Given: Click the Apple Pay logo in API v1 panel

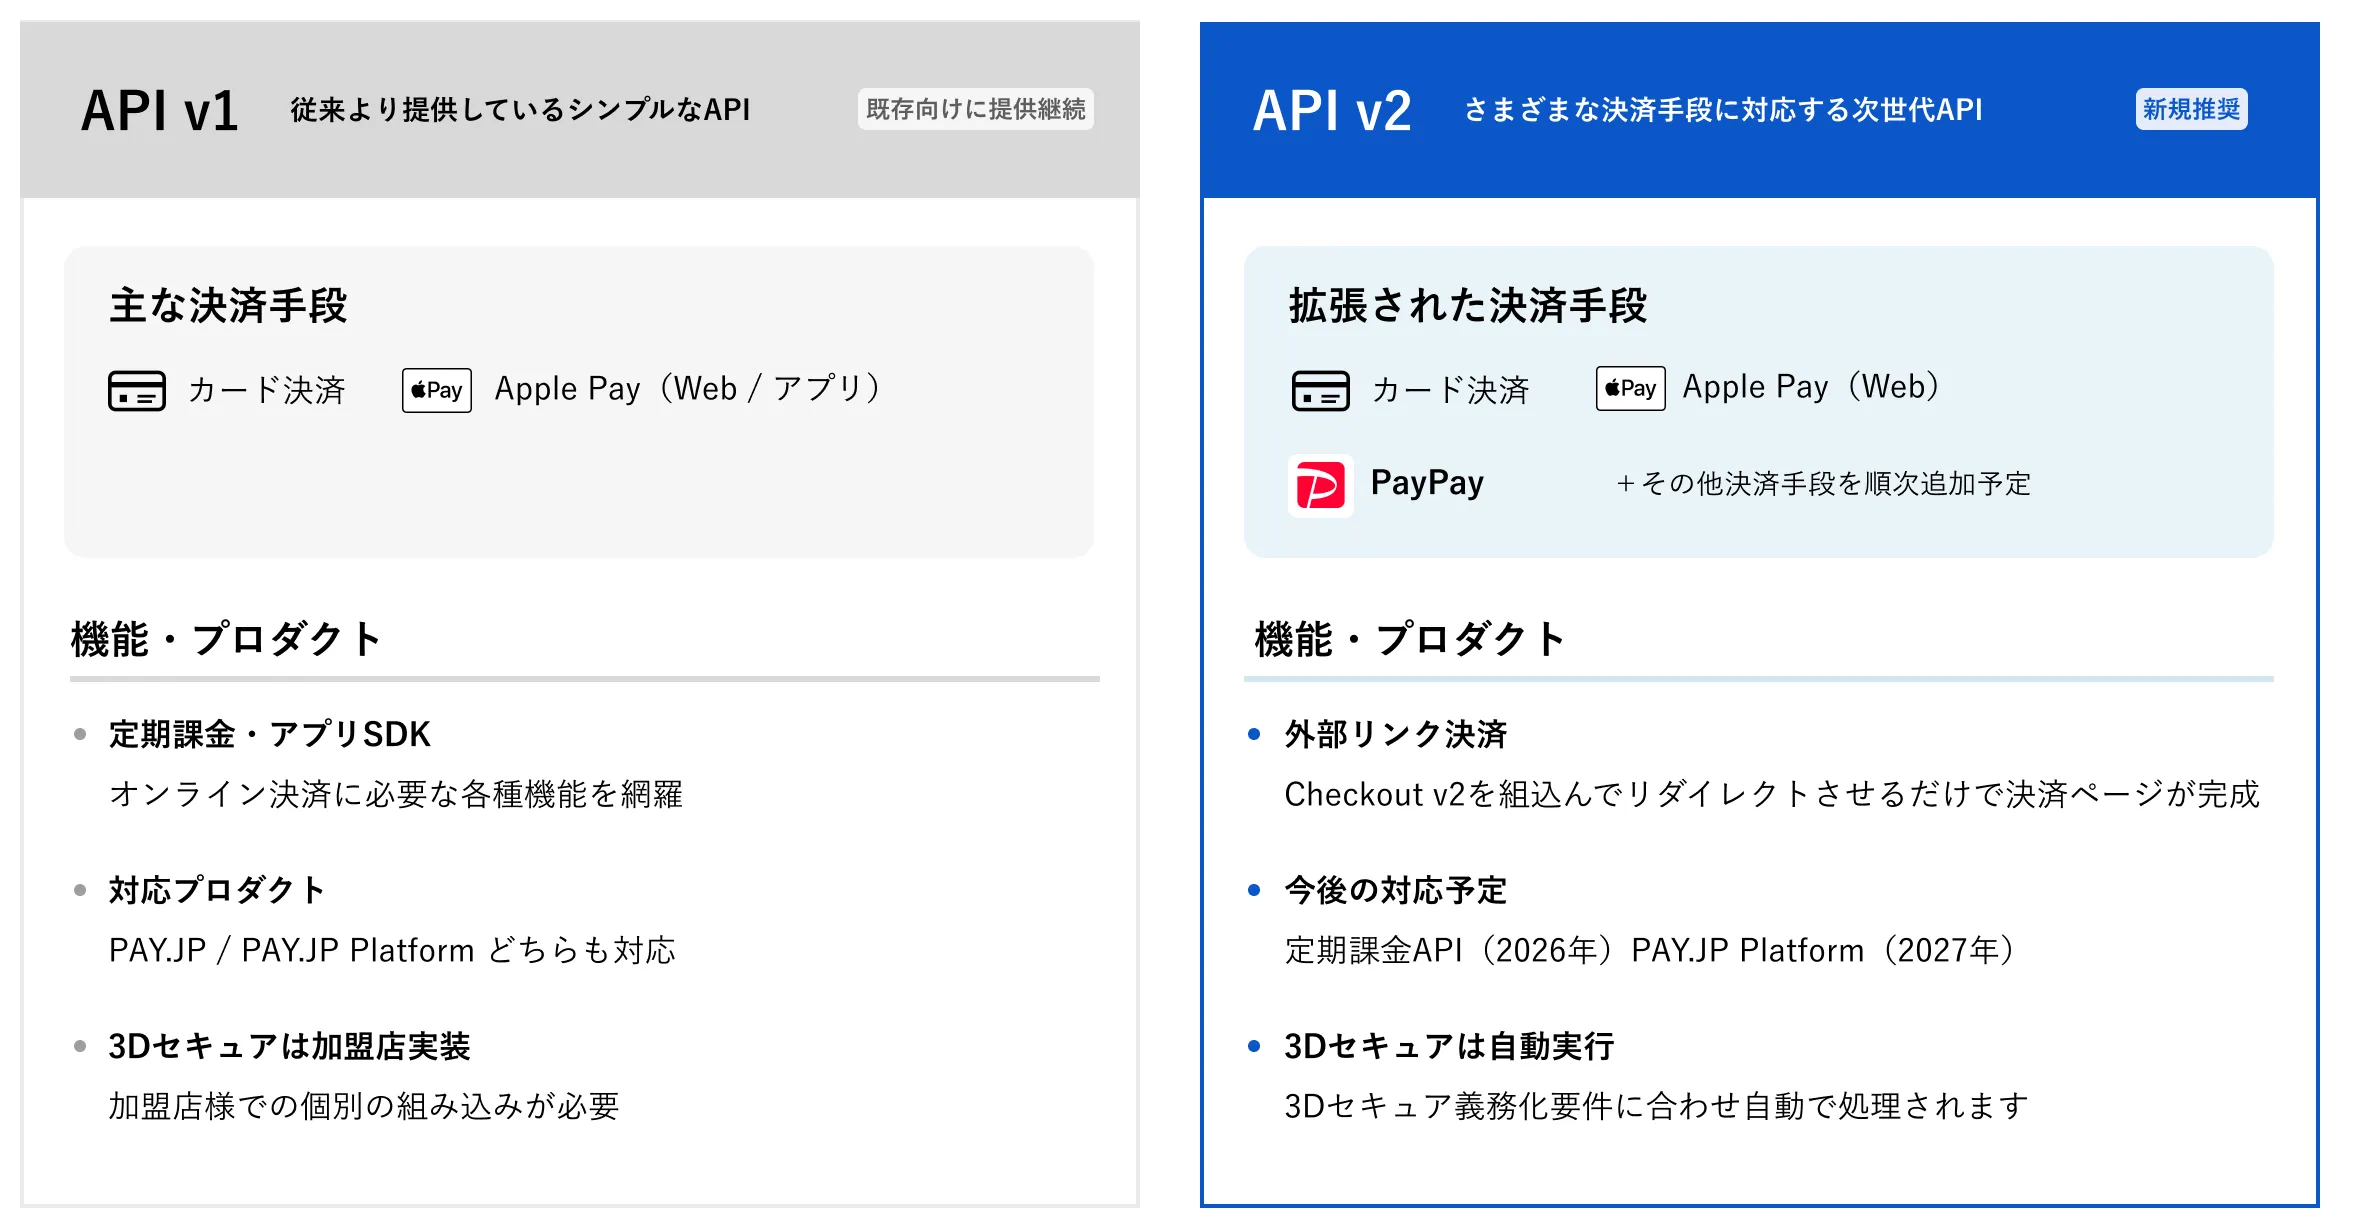Looking at the screenshot, I should click(436, 390).
